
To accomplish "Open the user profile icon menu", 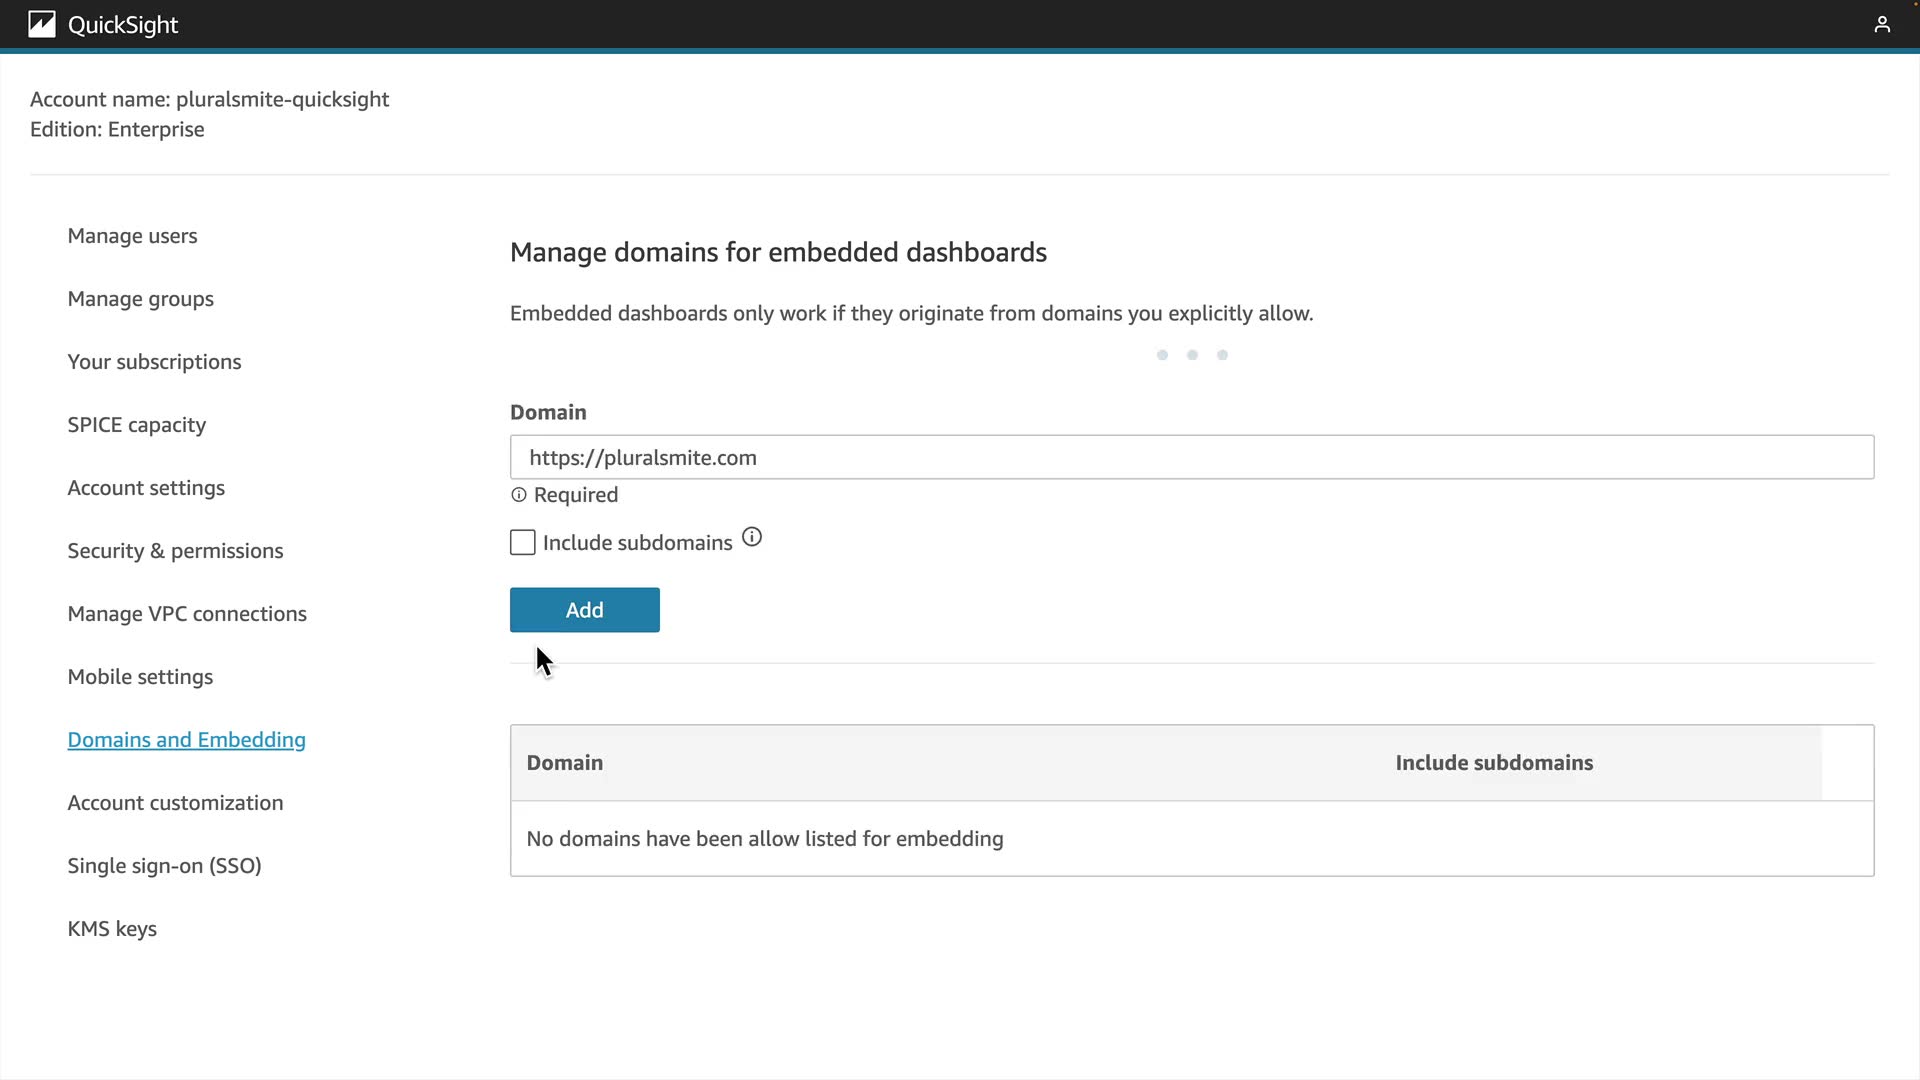I will pyautogui.click(x=1881, y=24).
